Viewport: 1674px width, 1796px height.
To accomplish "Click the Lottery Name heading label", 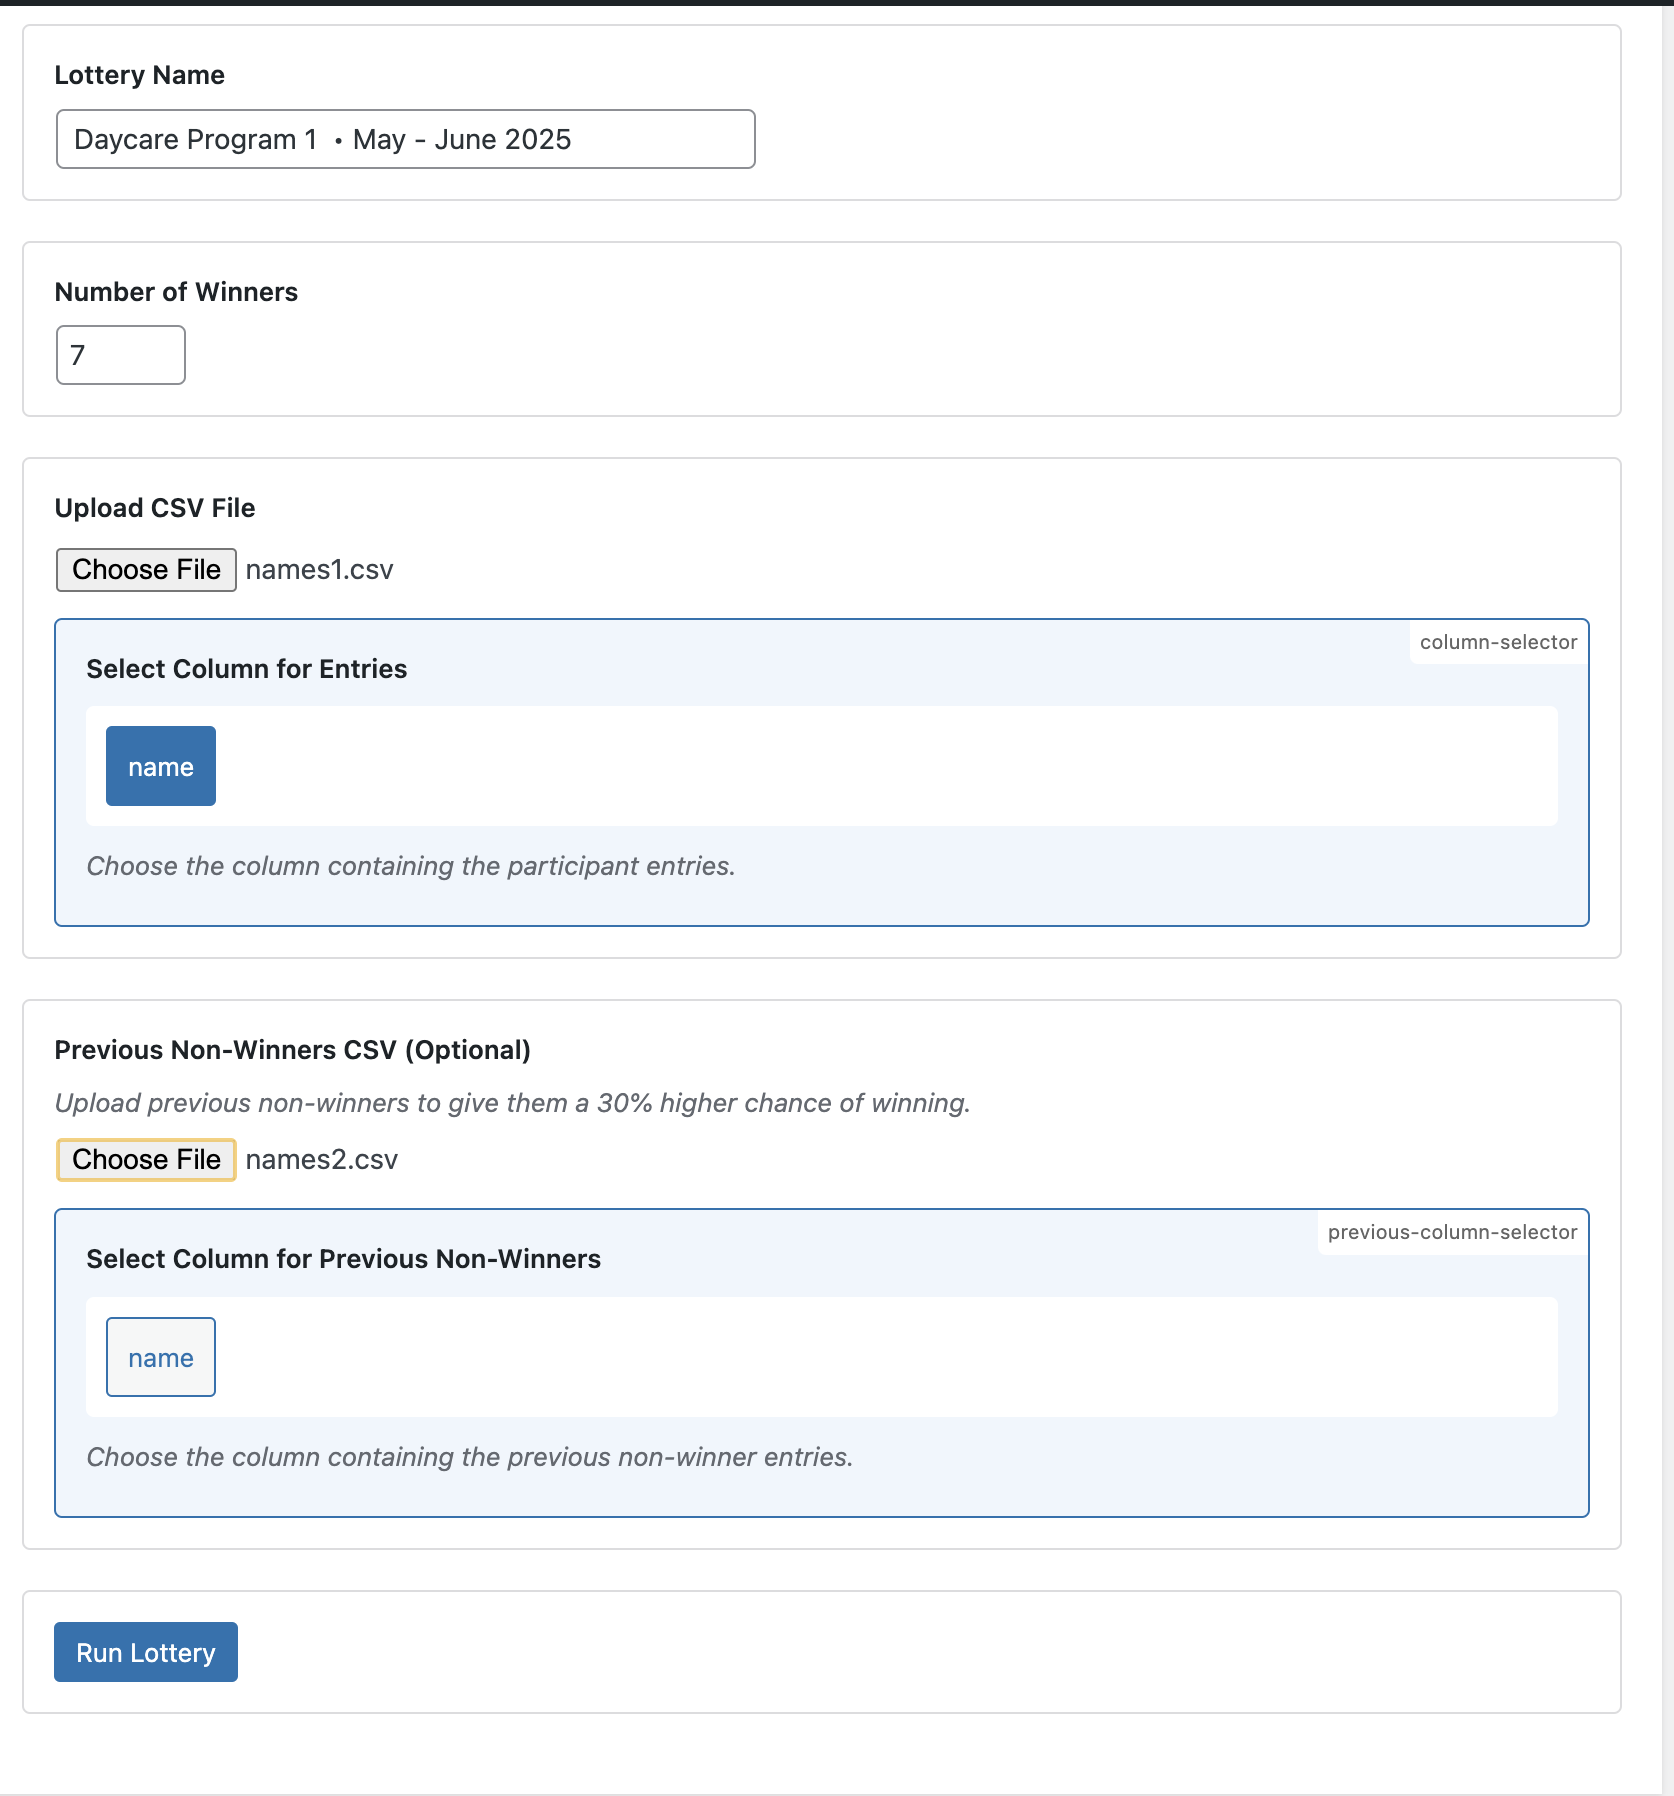I will click(139, 75).
